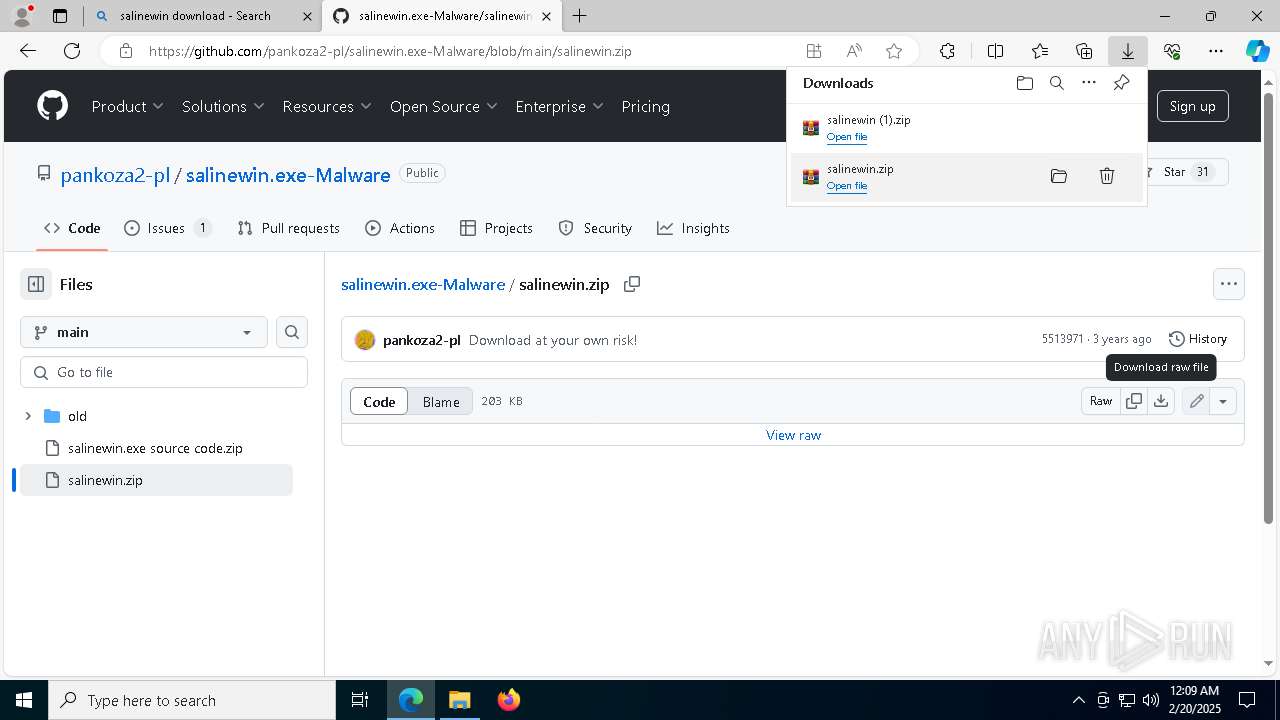Download raw file icon

1160,401
